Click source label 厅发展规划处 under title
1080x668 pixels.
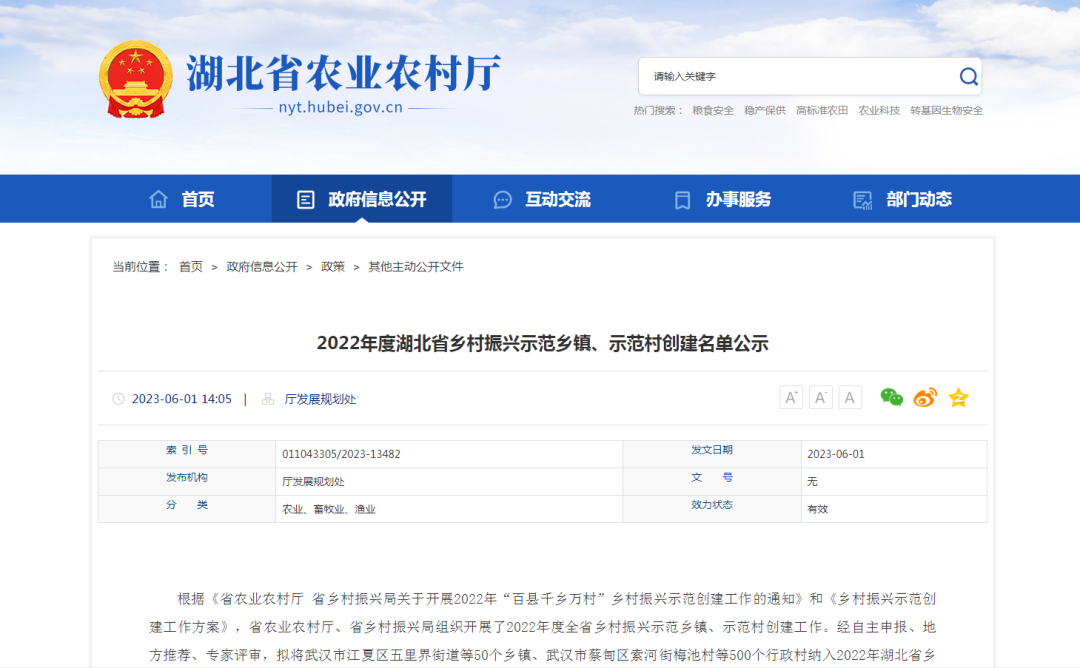[x=320, y=399]
